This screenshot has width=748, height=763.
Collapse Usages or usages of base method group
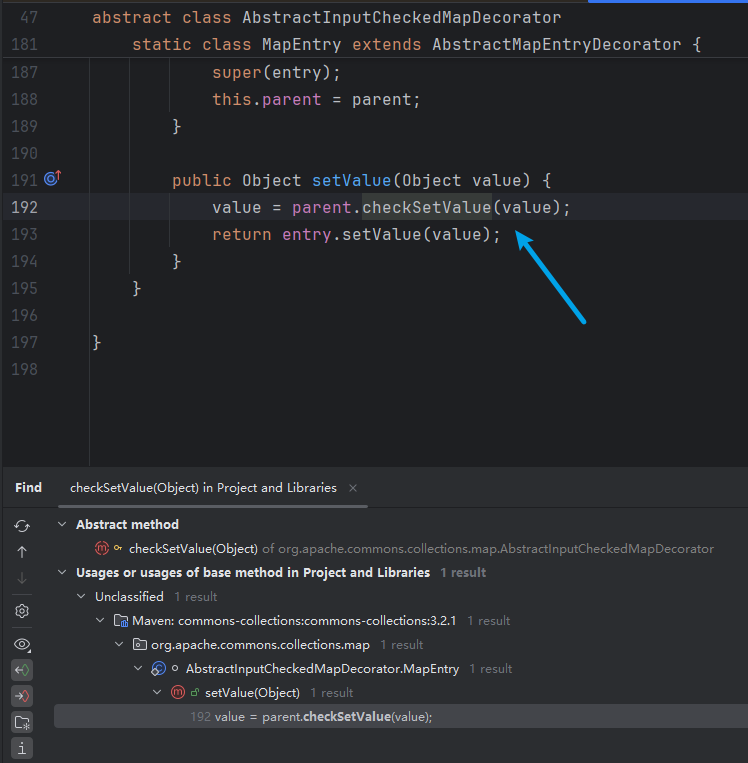point(62,572)
